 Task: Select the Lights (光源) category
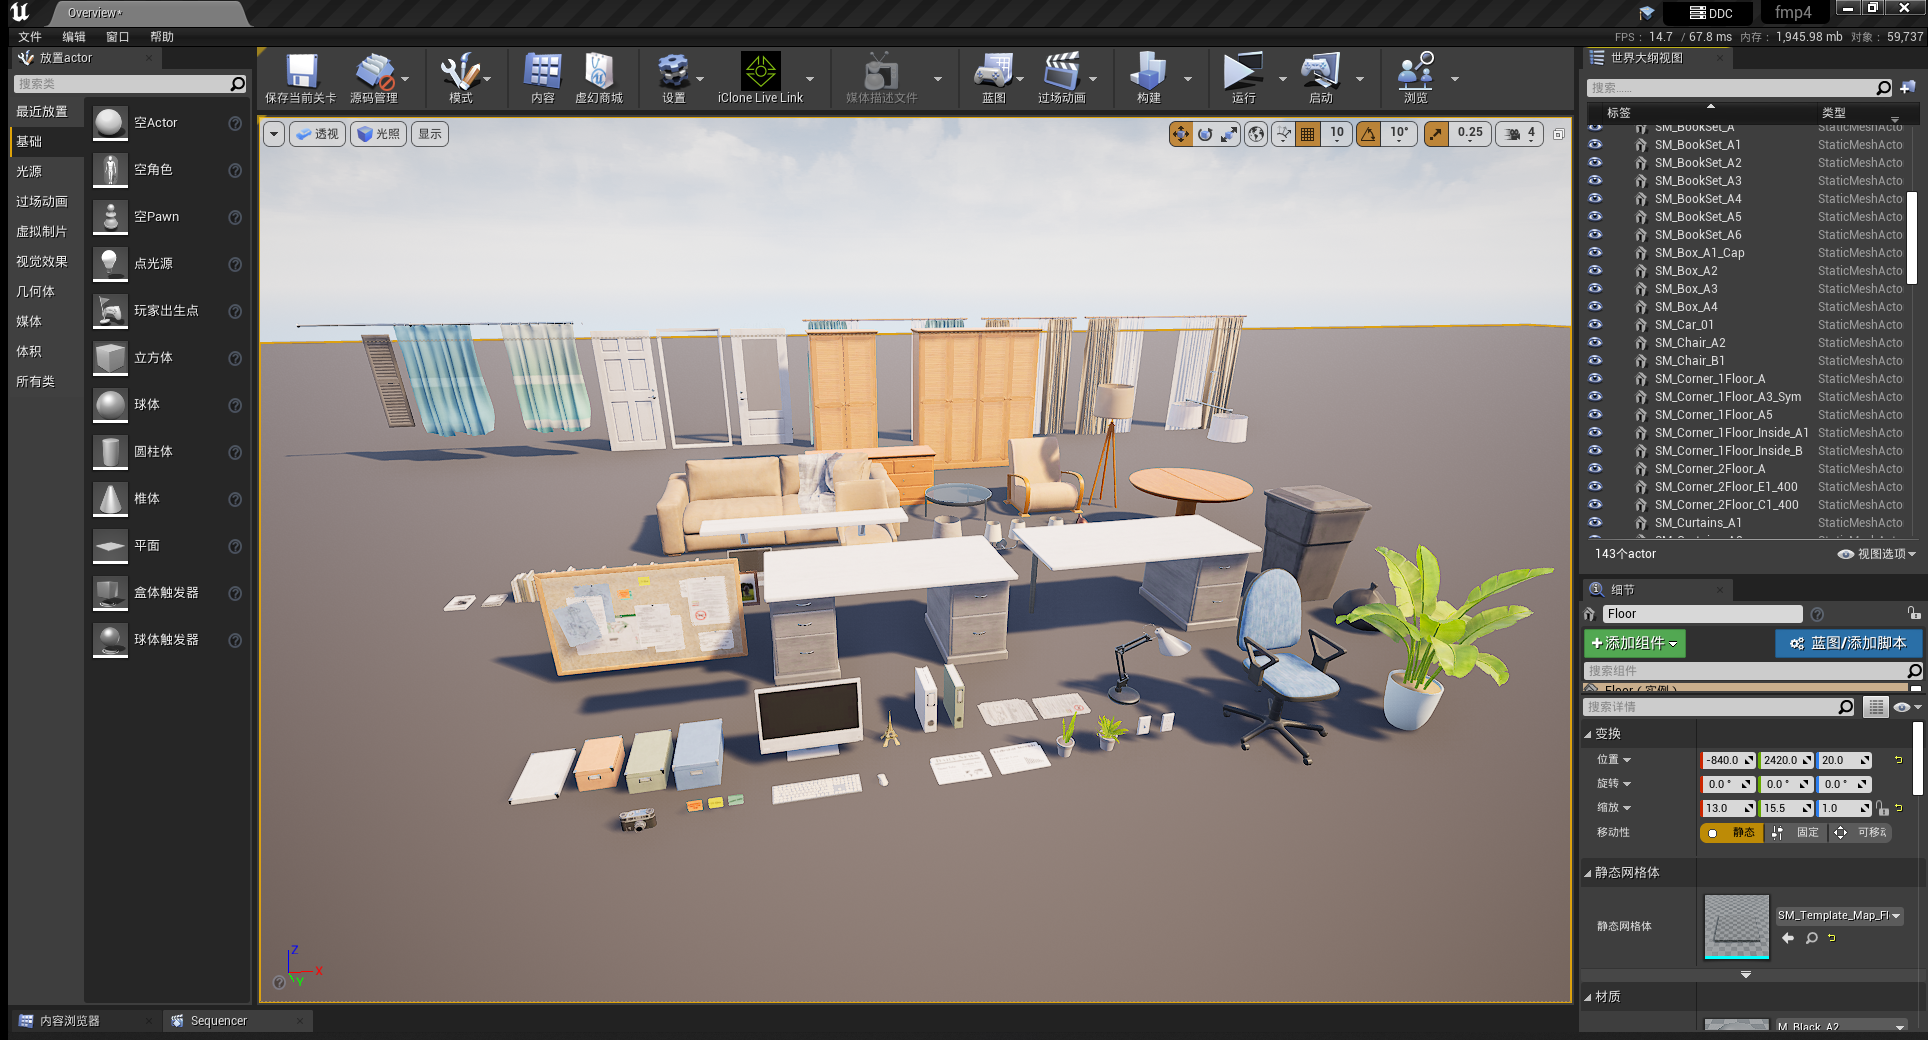(29, 171)
